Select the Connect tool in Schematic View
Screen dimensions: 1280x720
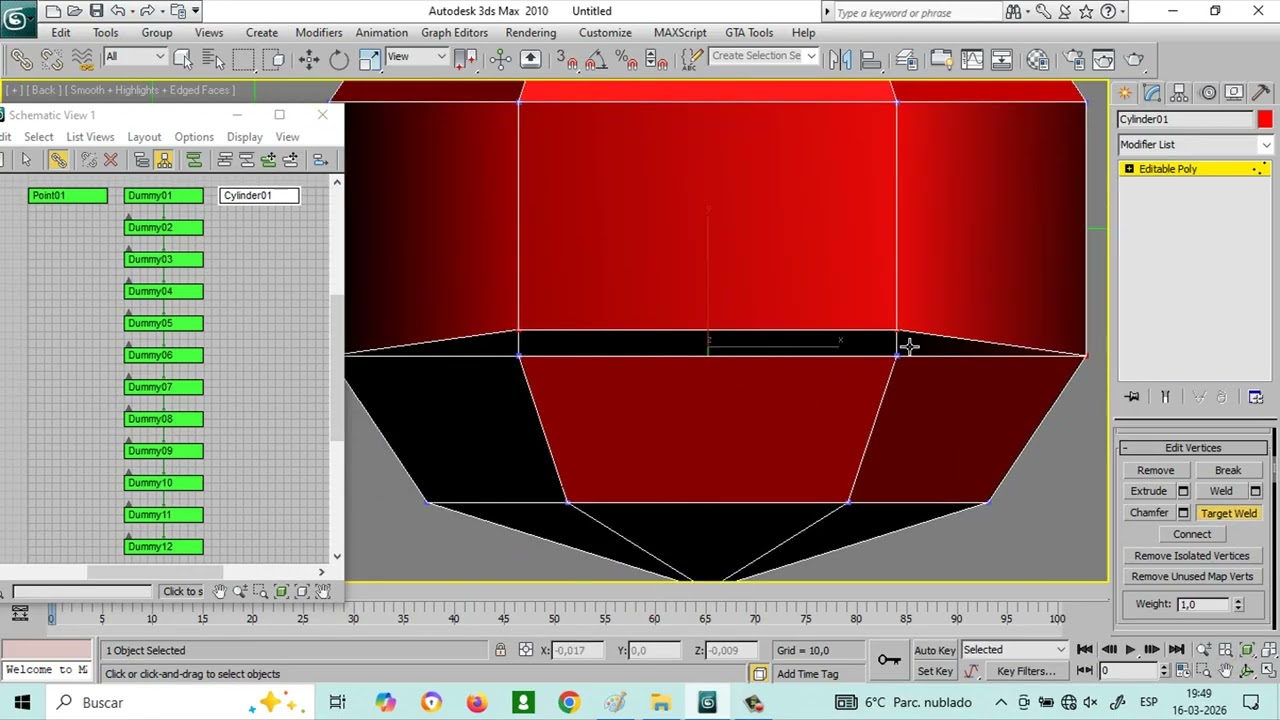[58, 160]
